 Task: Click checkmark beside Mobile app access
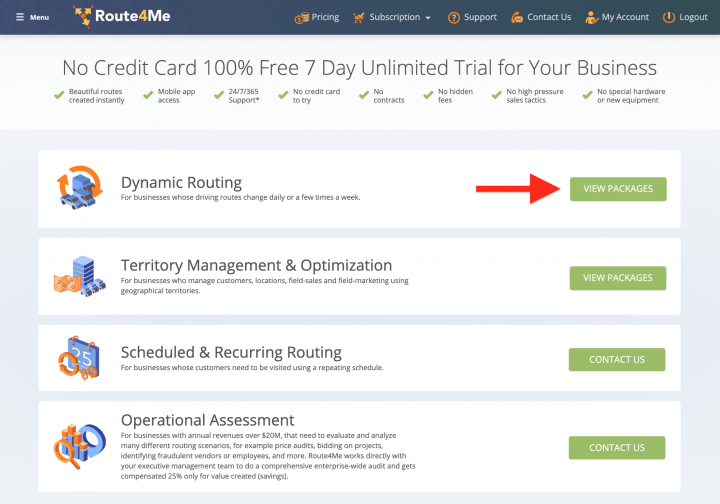[x=148, y=95]
